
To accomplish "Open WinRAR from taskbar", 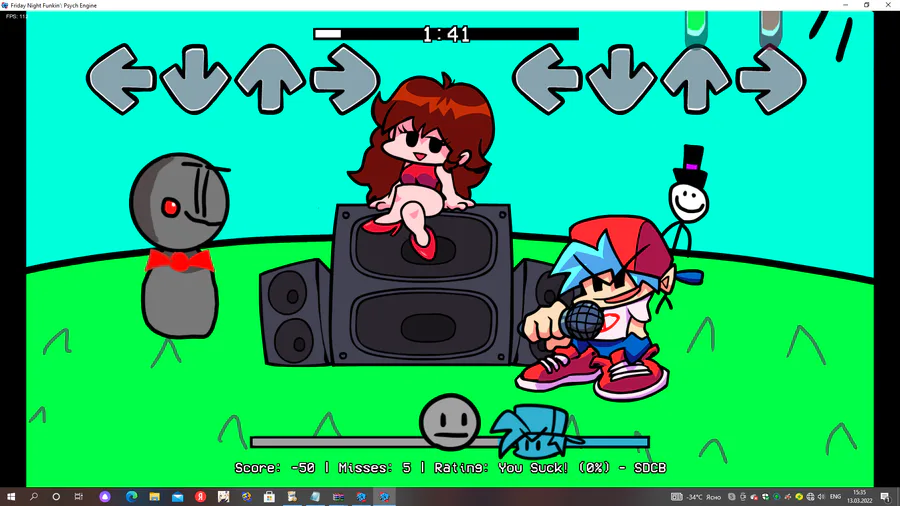I will (338, 497).
